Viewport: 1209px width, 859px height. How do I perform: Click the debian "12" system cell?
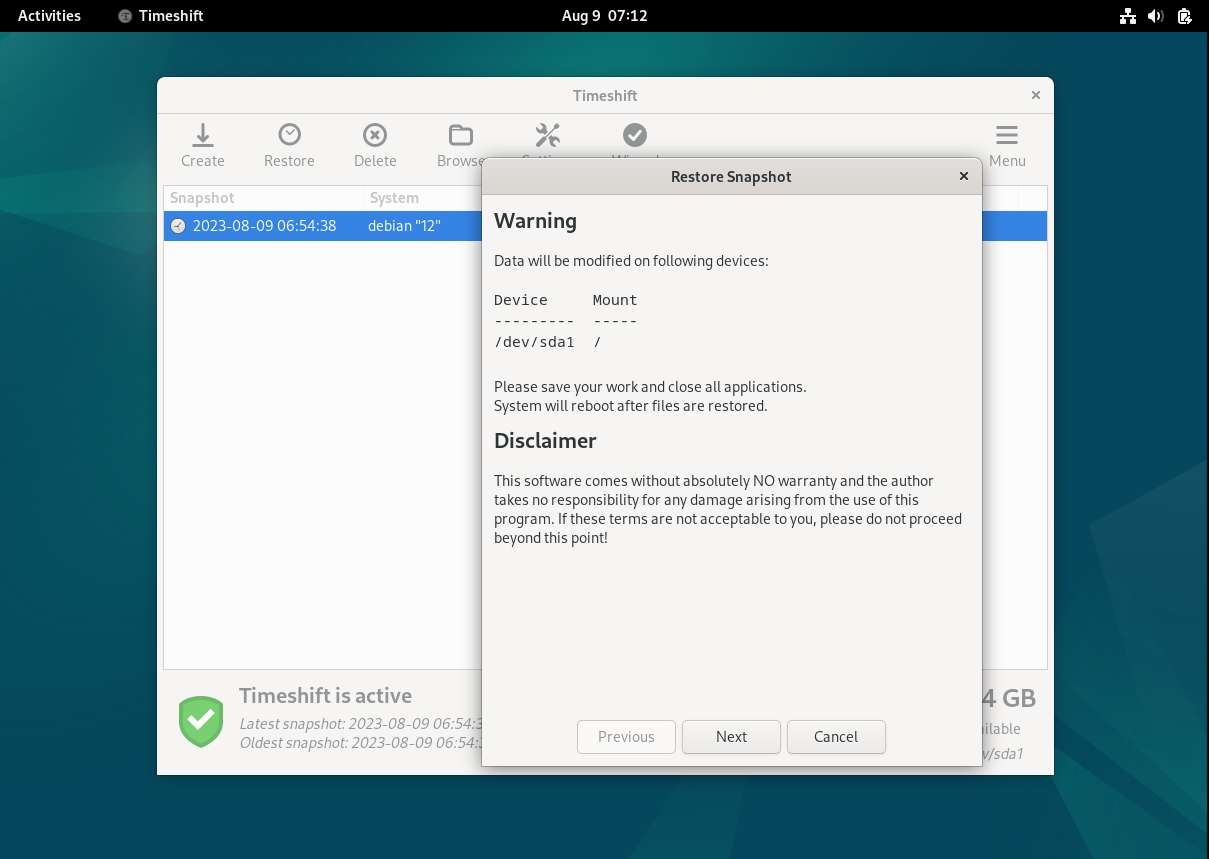pos(404,226)
